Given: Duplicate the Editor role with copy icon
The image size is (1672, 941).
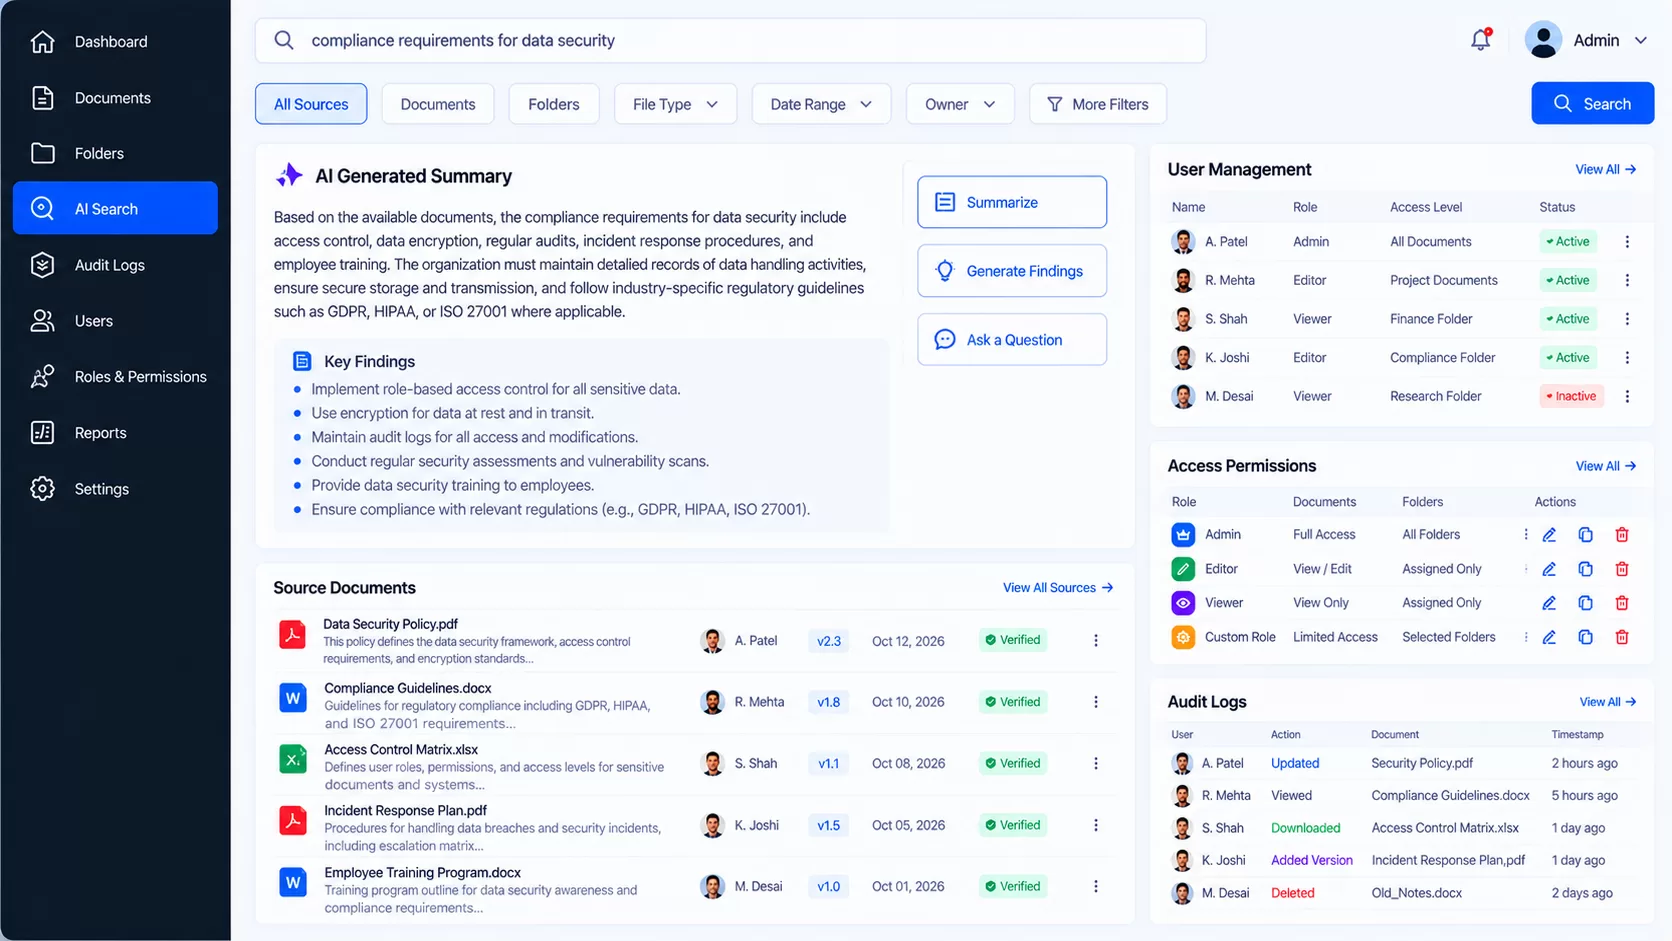Looking at the screenshot, I should pos(1585,569).
